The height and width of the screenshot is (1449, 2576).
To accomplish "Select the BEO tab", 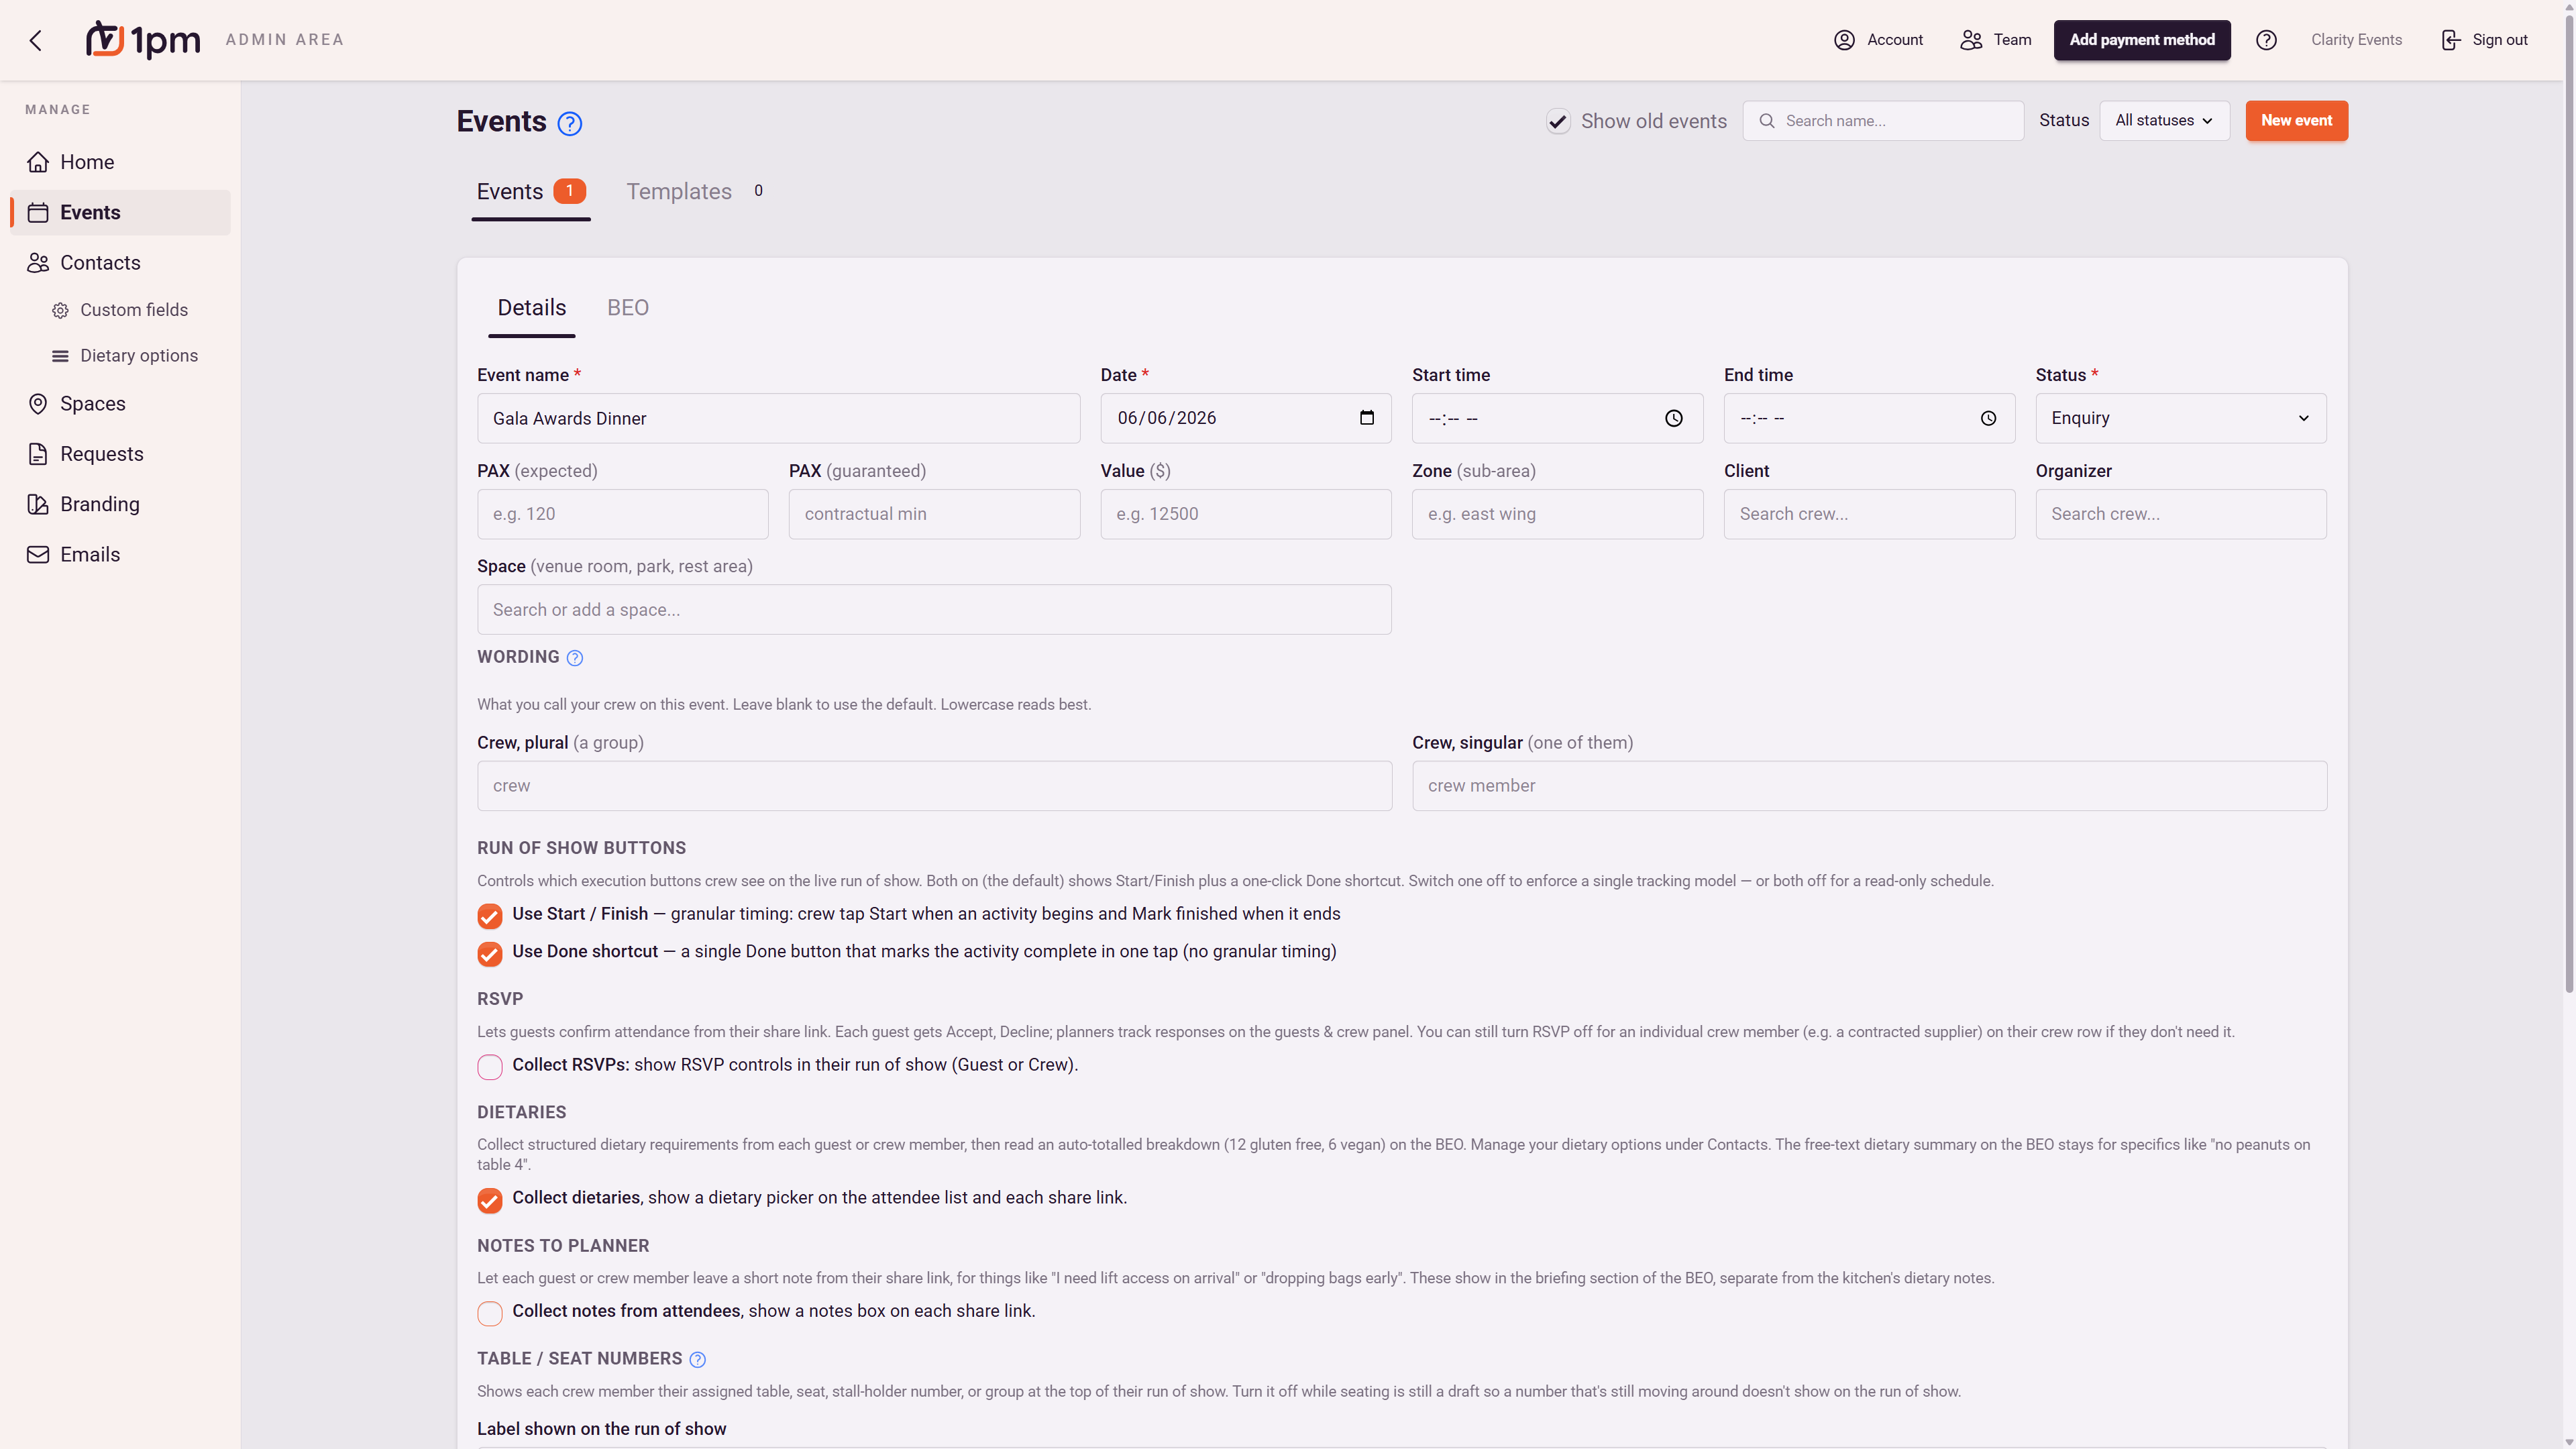I will point(628,308).
